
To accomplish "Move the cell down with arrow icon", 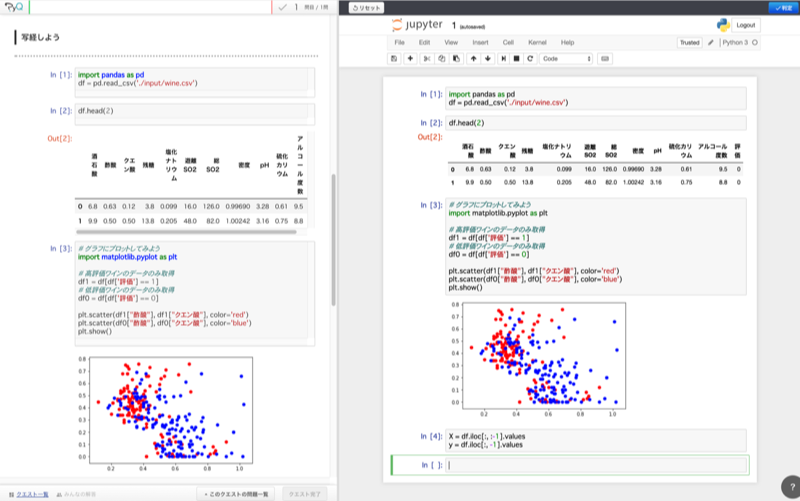I will click(x=487, y=59).
